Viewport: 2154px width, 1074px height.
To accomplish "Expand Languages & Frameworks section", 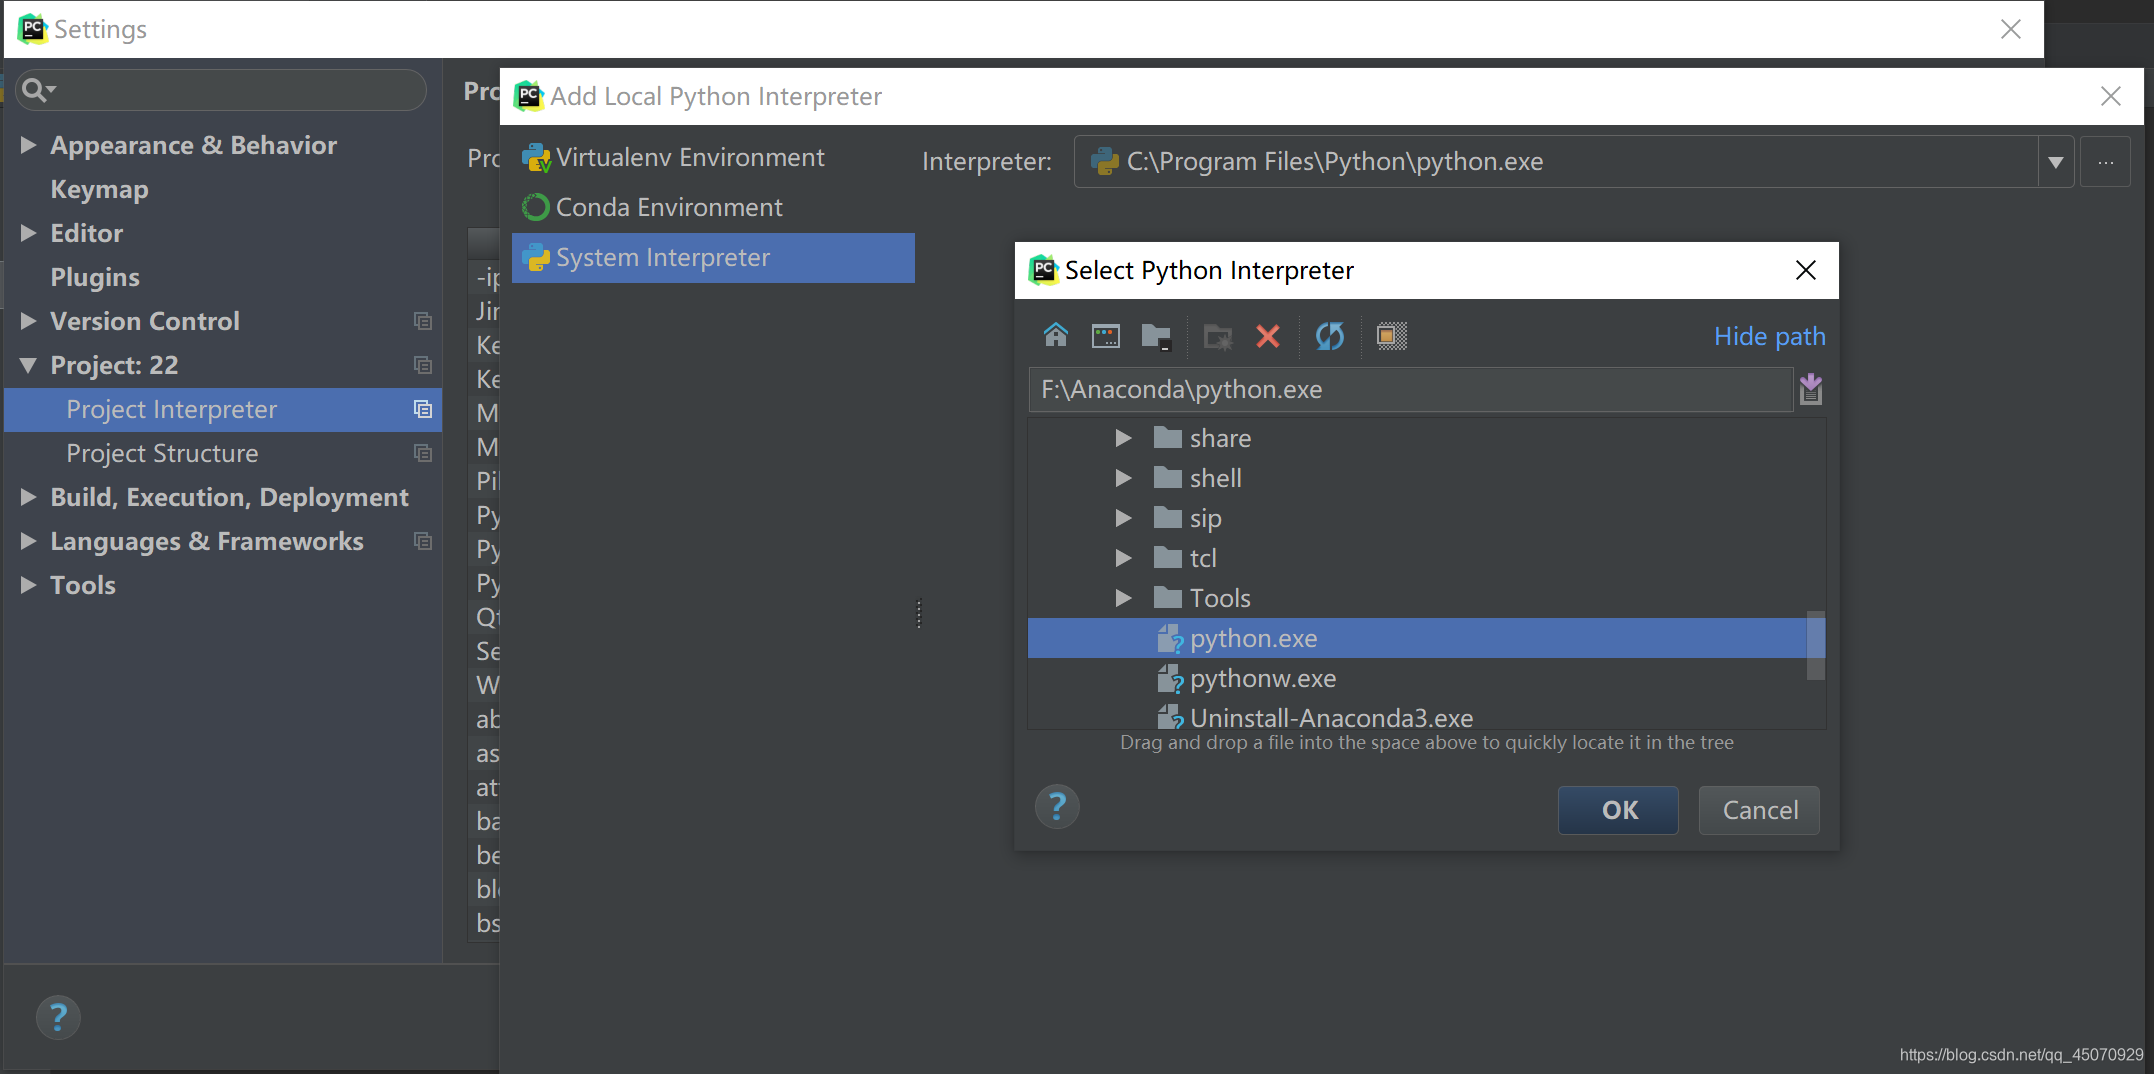I will pos(29,541).
